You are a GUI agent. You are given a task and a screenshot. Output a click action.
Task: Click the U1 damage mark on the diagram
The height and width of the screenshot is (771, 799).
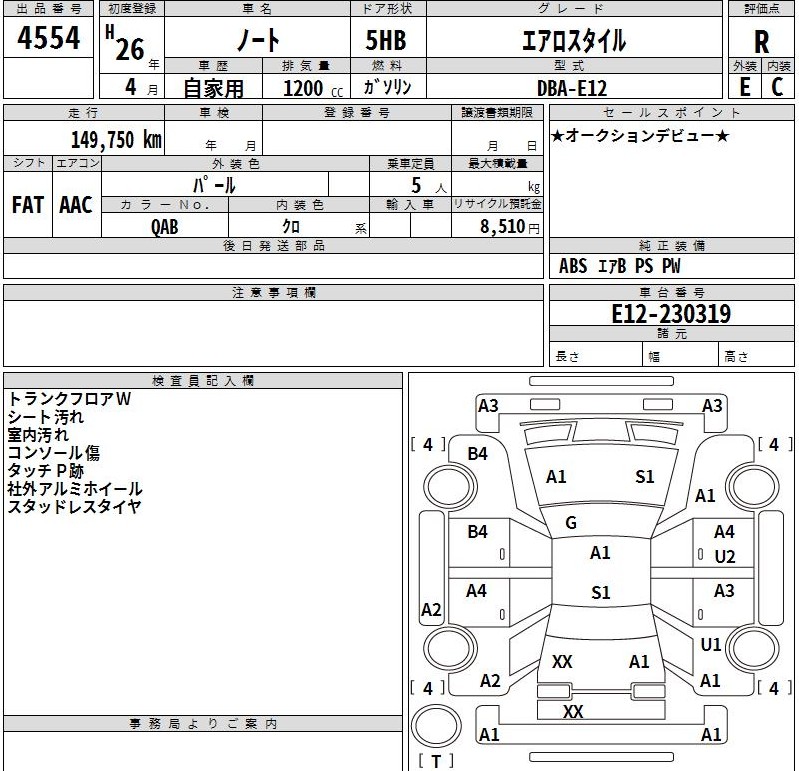[710, 645]
